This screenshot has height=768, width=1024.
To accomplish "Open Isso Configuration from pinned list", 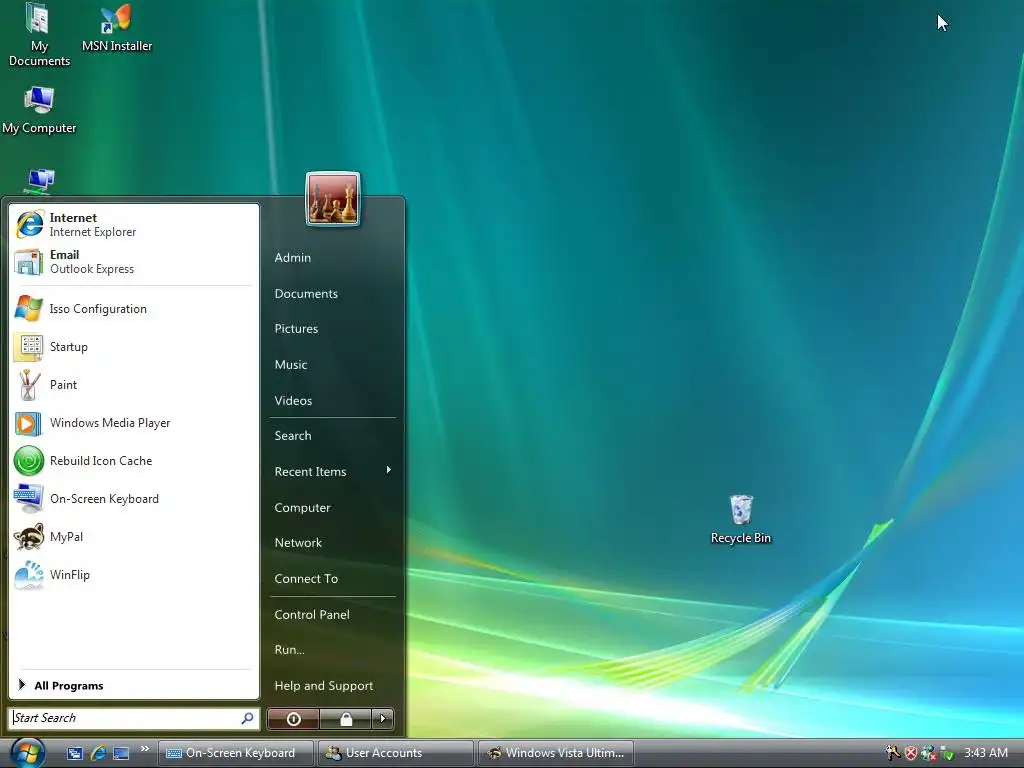I will 134,309.
